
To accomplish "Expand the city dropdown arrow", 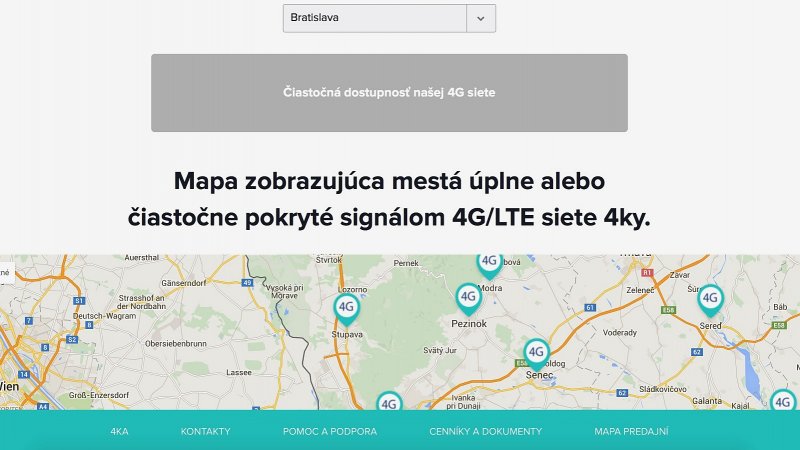I will (x=480, y=18).
